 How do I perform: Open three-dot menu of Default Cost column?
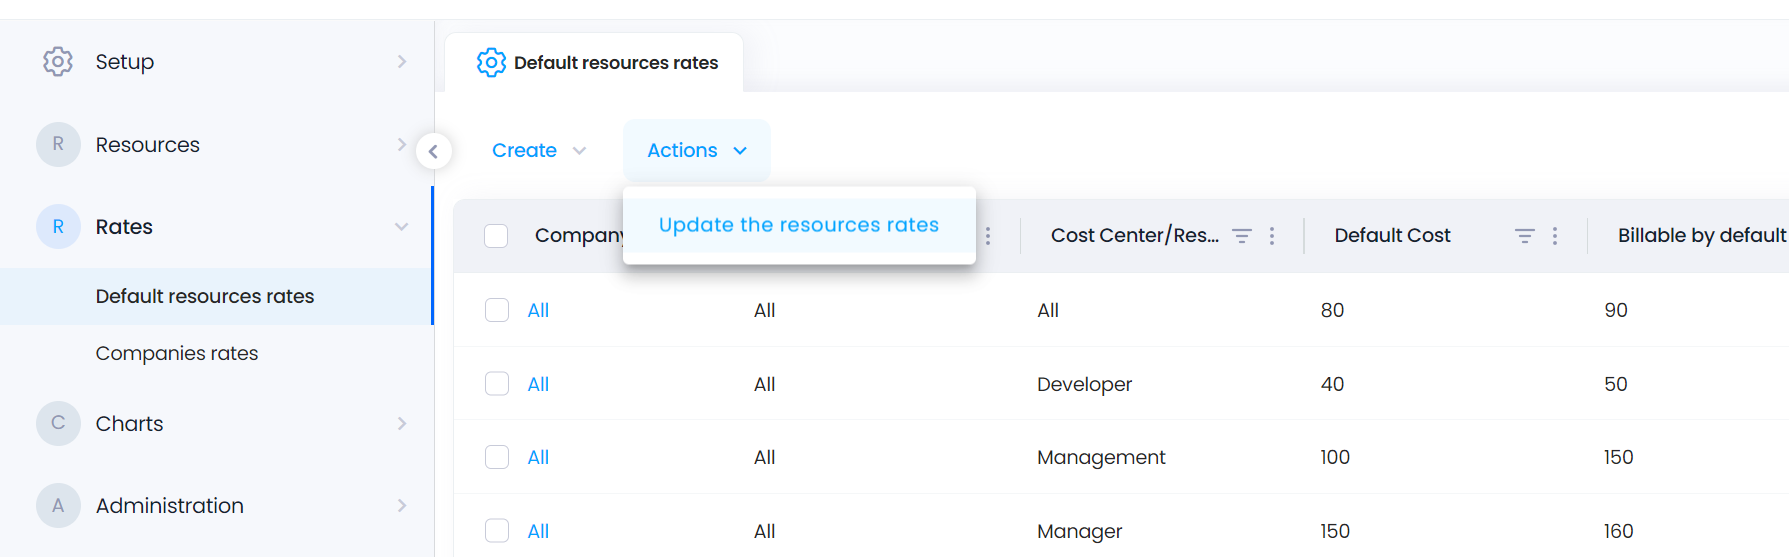tap(1555, 235)
